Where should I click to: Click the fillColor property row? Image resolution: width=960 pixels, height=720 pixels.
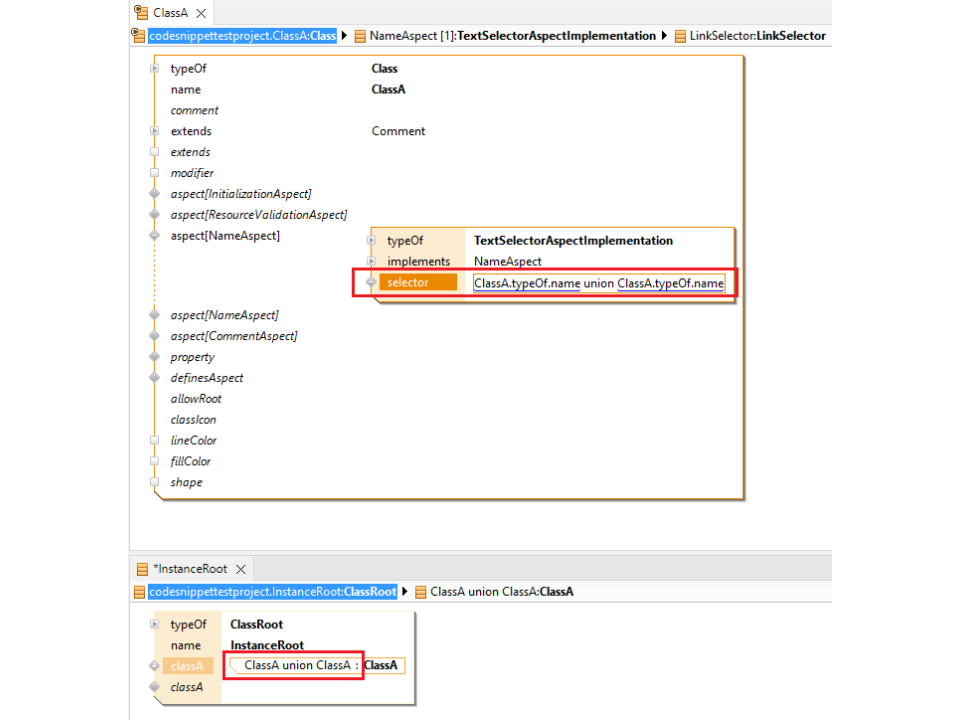pyautogui.click(x=193, y=461)
